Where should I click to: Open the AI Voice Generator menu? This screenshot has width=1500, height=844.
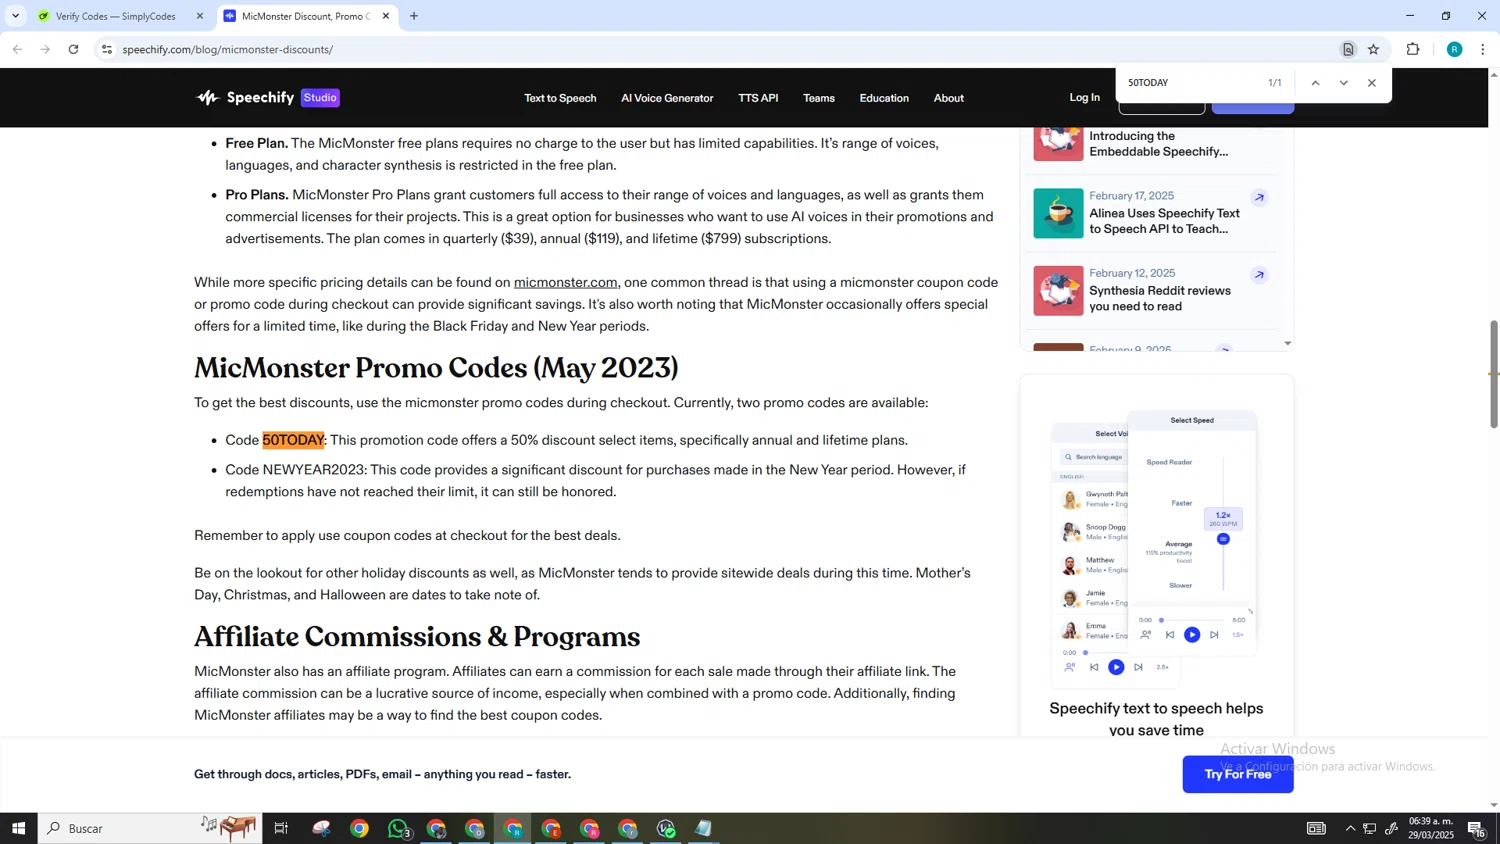pyautogui.click(x=667, y=98)
